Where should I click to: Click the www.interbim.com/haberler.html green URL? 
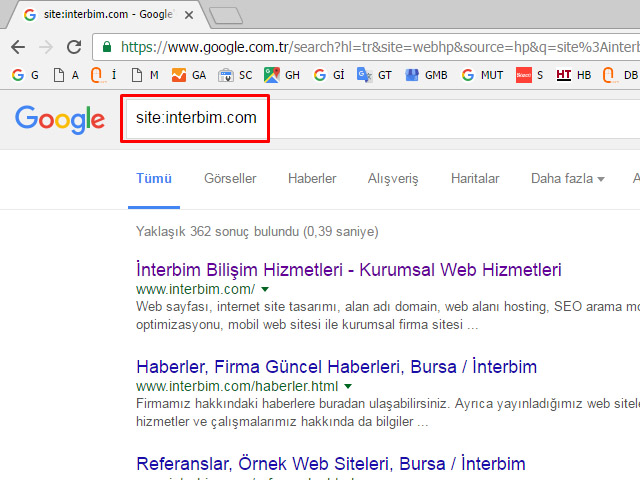click(237, 386)
